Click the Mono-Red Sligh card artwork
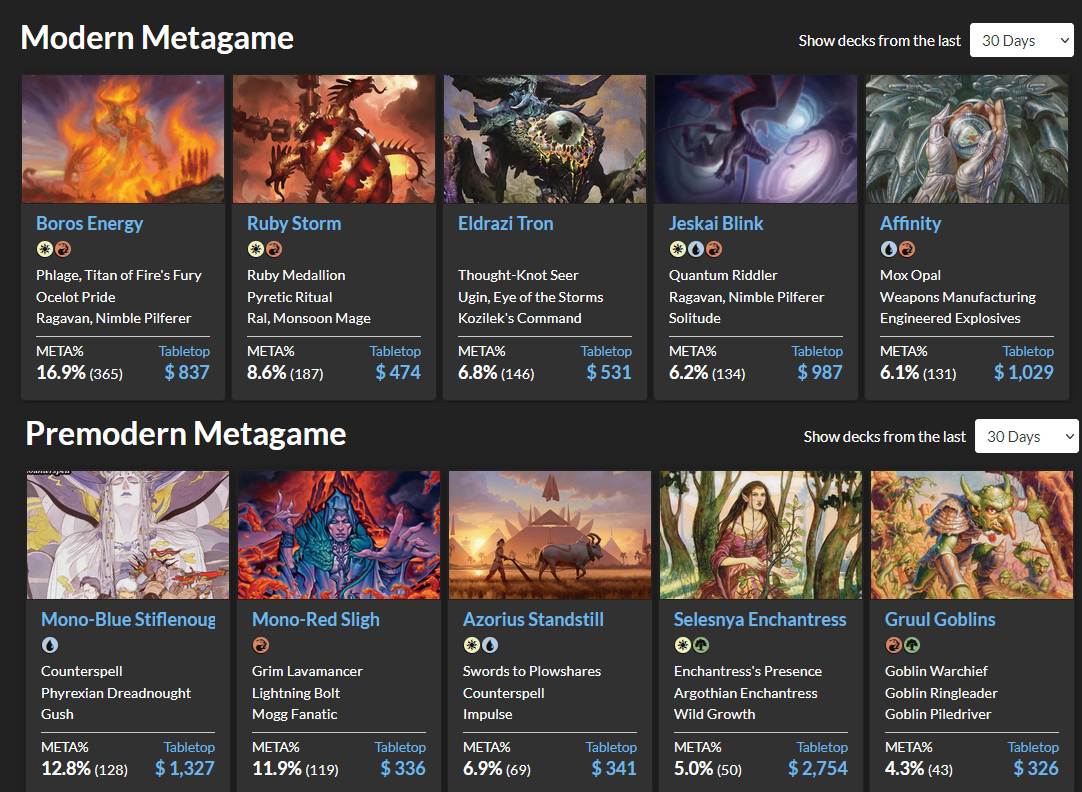 (339, 535)
